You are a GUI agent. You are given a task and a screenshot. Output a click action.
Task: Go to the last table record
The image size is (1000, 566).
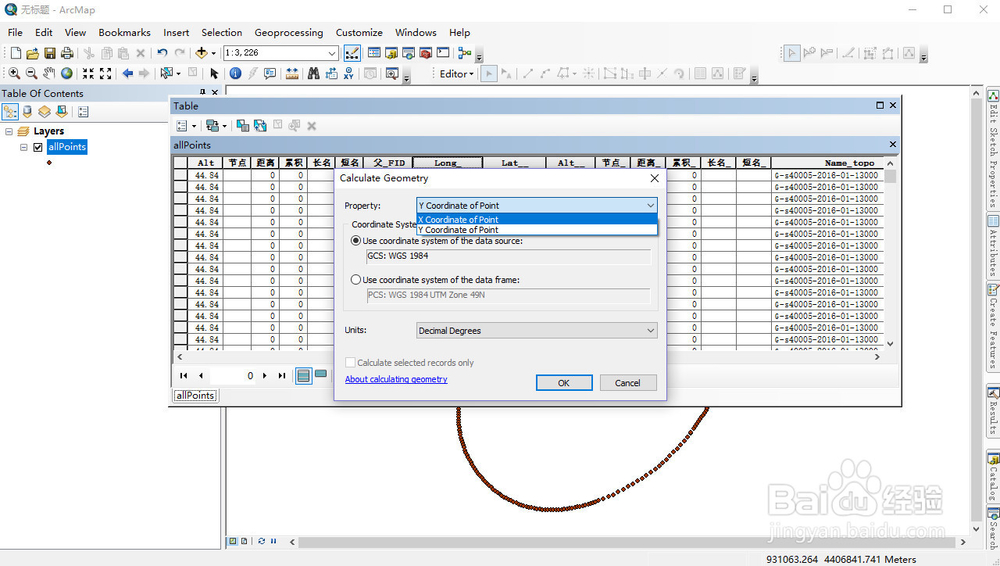(x=281, y=376)
